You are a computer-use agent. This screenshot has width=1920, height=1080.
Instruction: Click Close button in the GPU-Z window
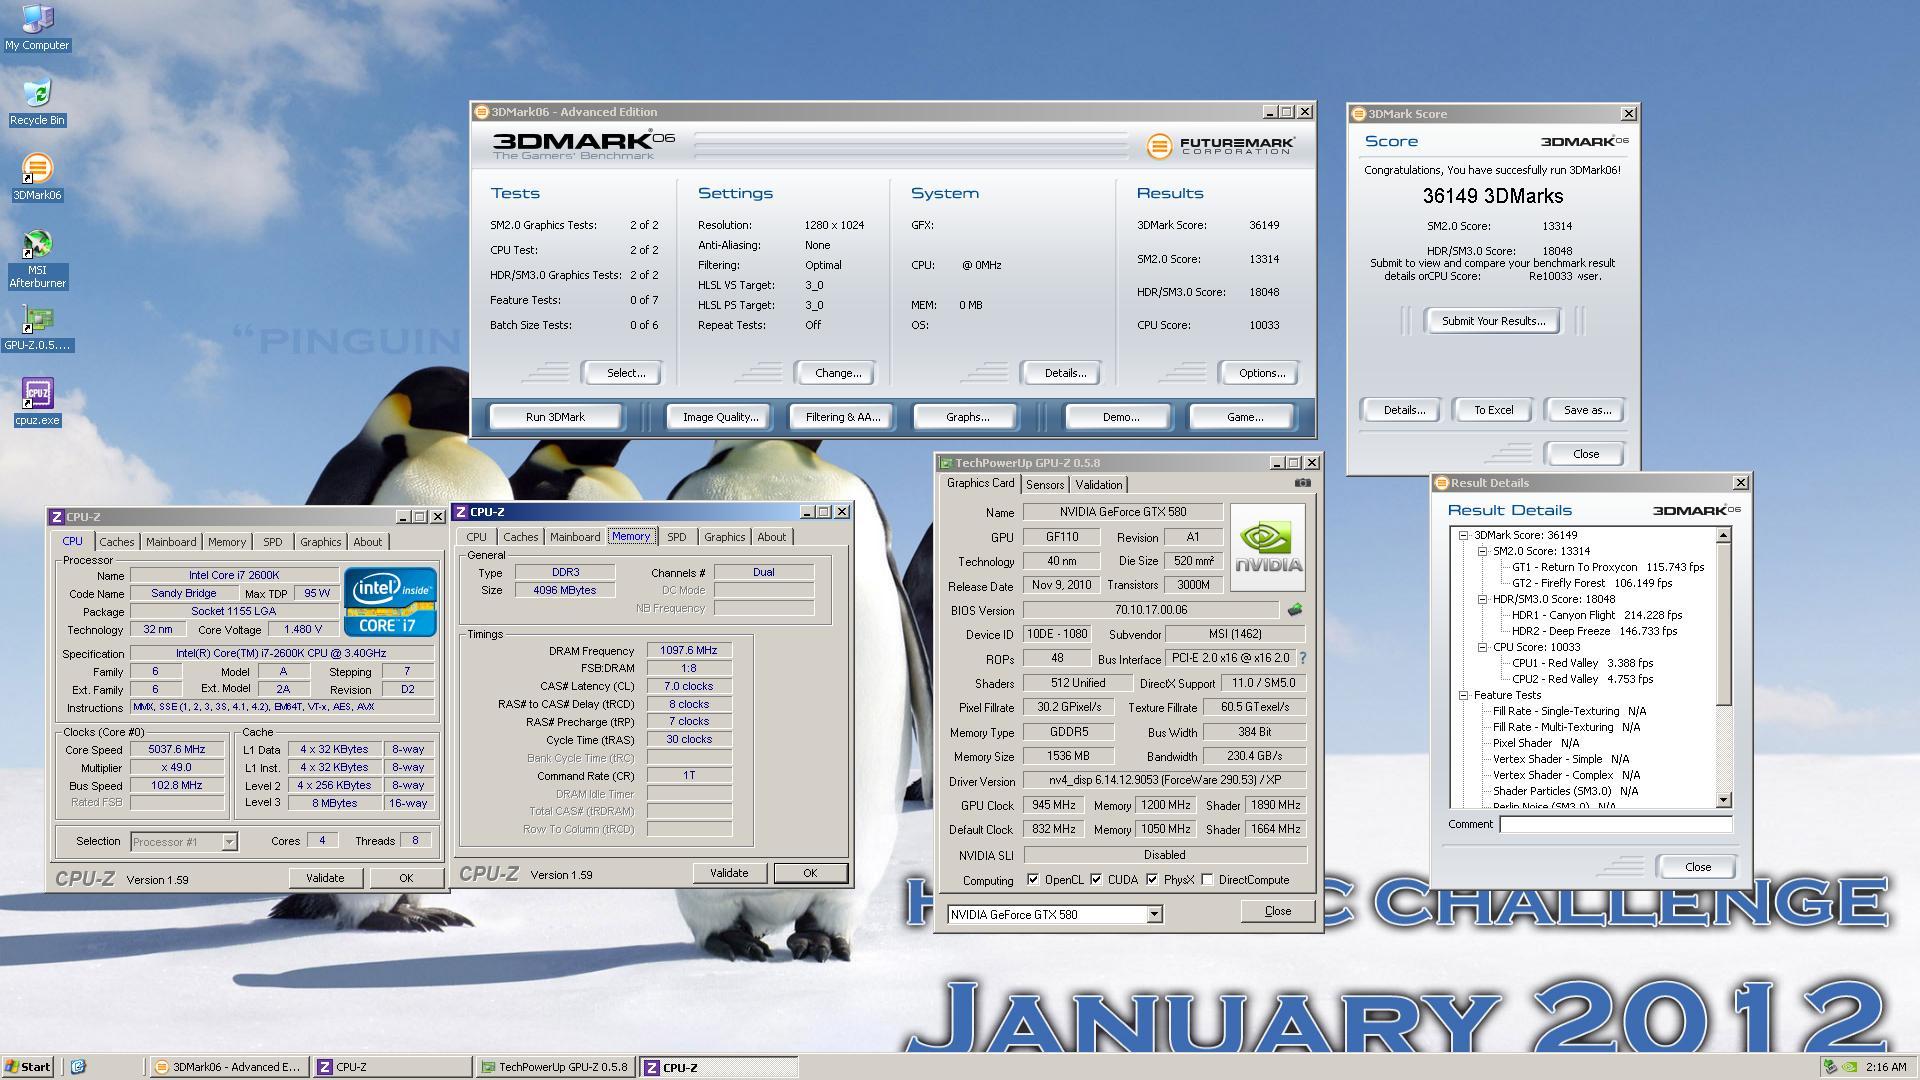1277,911
